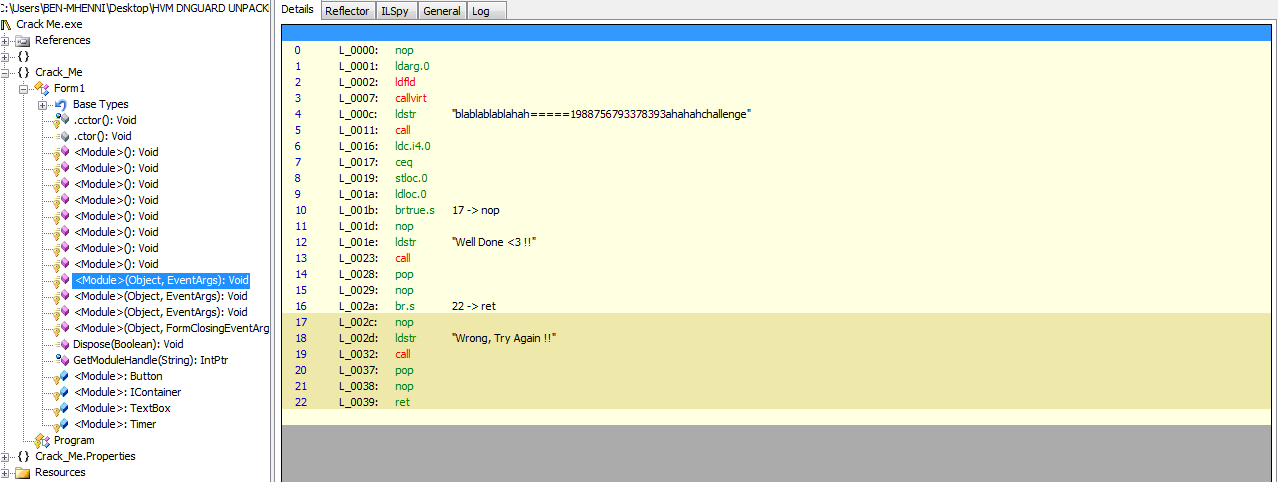Image resolution: width=1278 pixels, height=482 pixels.
Task: Click the Dispose(Boolean) method icon
Action: pos(62,344)
